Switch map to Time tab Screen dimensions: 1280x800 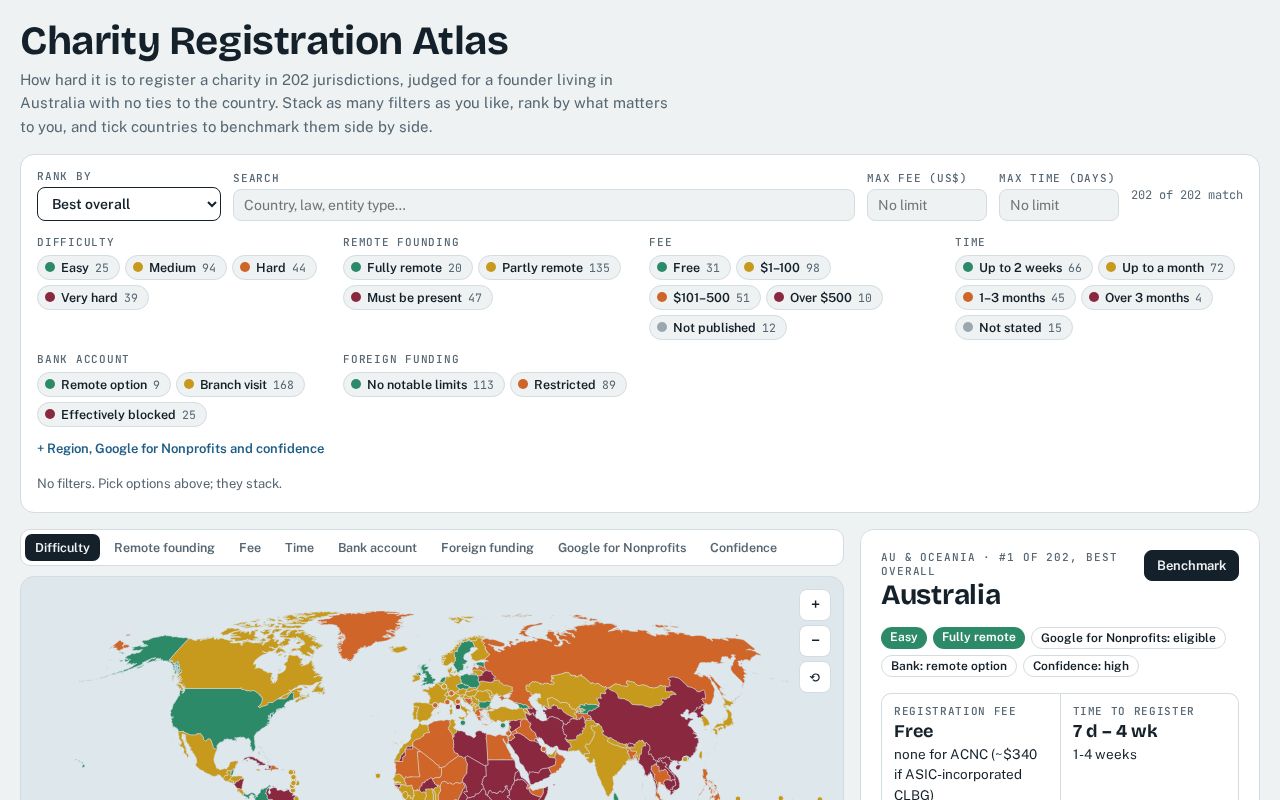[299, 548]
